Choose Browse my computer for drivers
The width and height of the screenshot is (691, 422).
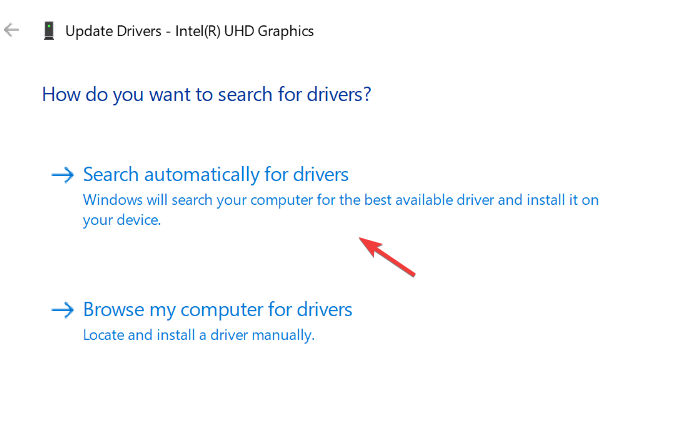217,309
